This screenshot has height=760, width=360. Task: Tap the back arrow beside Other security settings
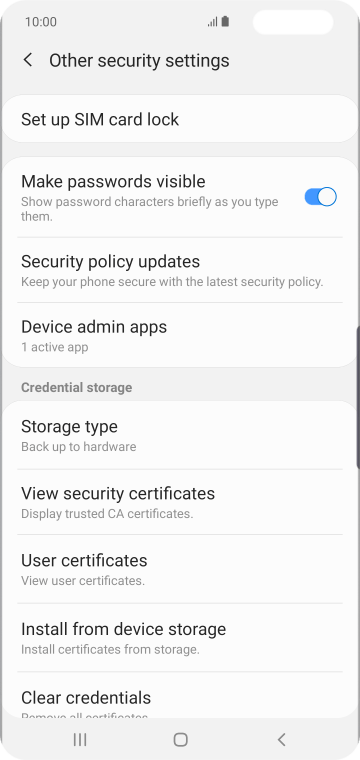(x=28, y=61)
